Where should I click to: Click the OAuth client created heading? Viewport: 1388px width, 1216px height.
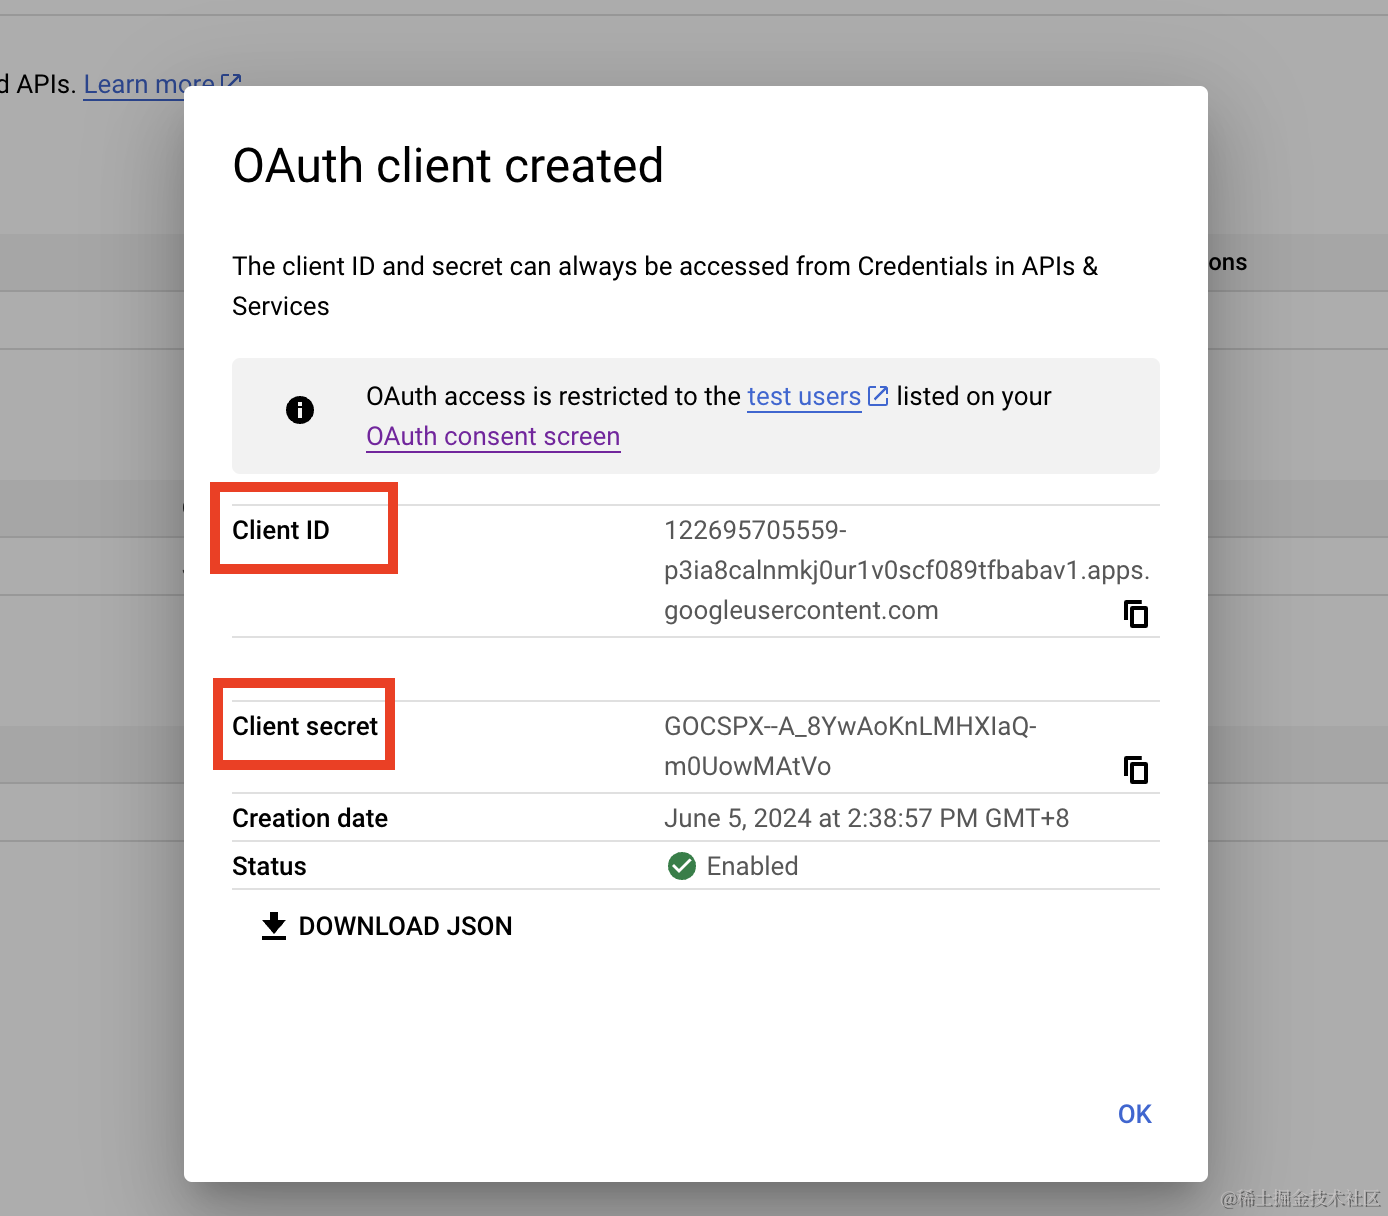tap(448, 166)
